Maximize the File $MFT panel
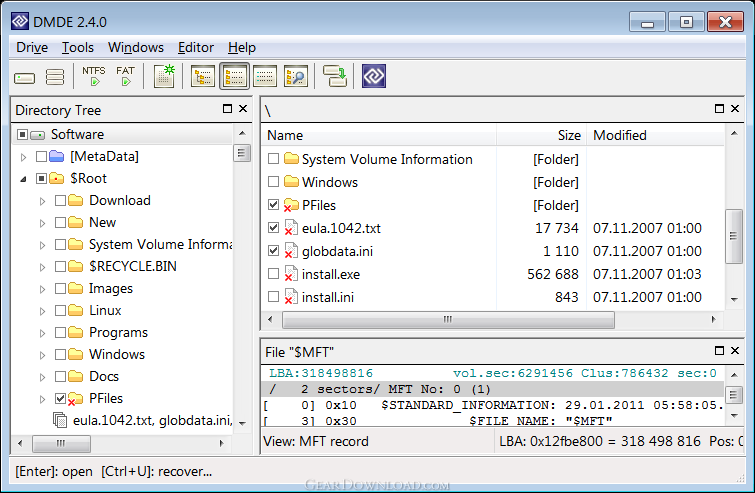This screenshot has height=493, width=755. pos(719,350)
